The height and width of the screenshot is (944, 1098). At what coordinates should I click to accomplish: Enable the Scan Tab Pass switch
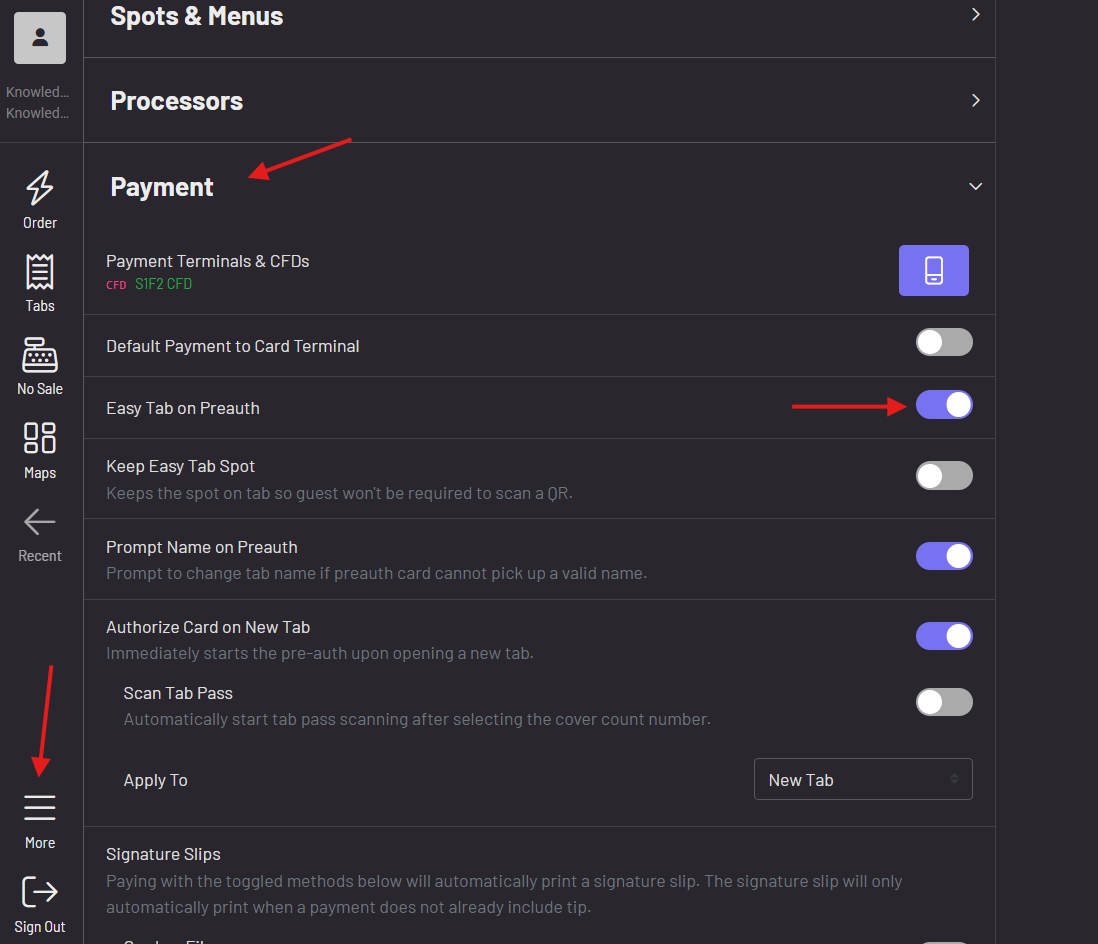tap(944, 702)
